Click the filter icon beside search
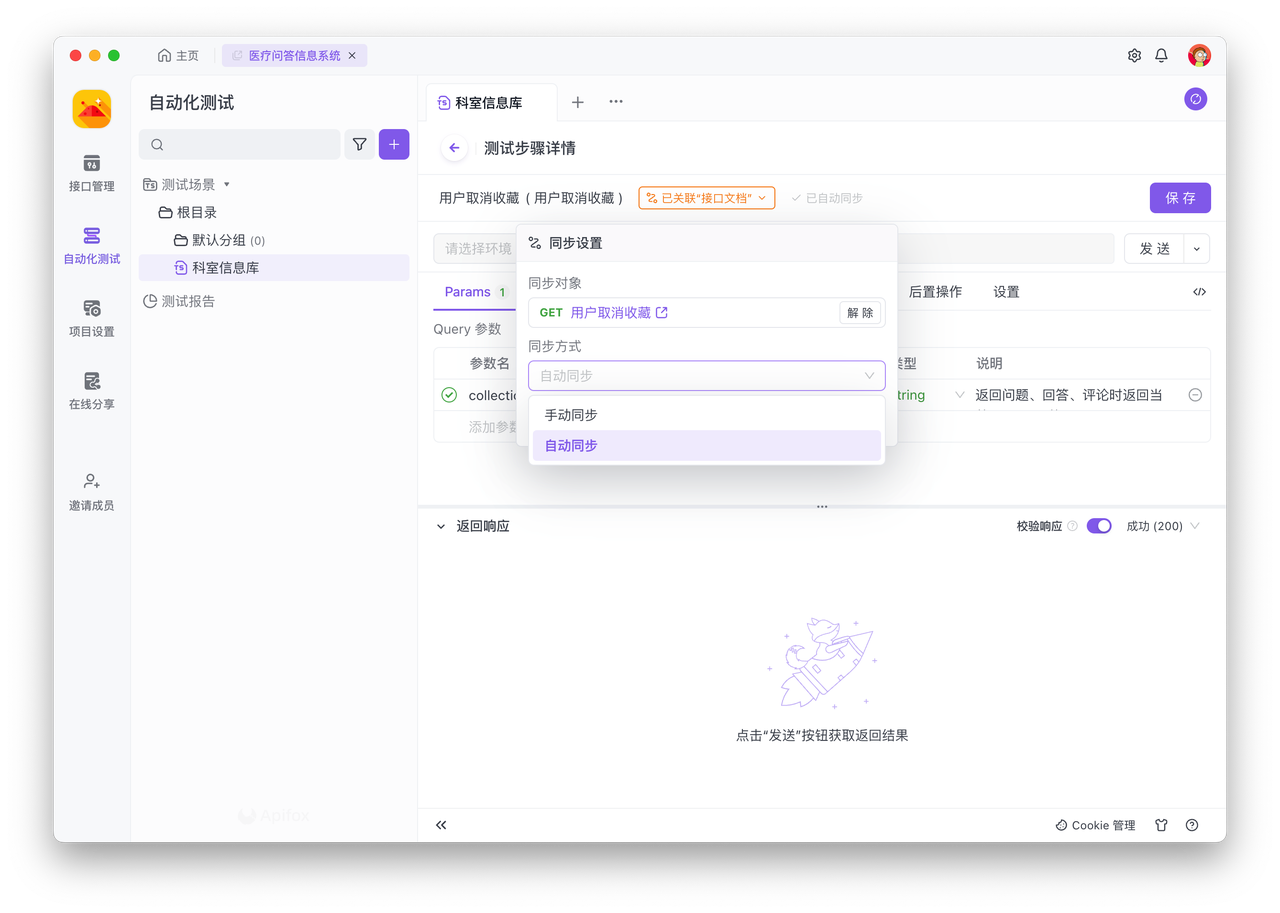 [x=359, y=145]
